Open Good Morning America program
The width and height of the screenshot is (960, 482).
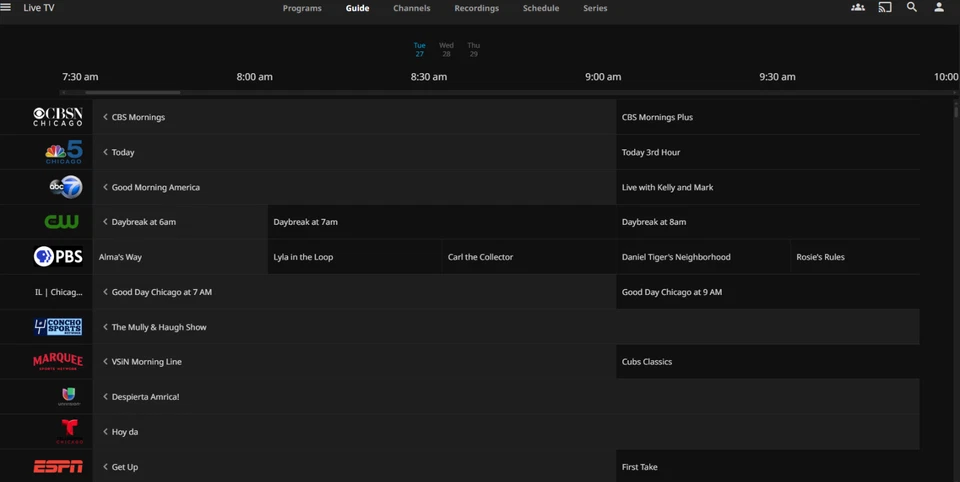point(354,187)
